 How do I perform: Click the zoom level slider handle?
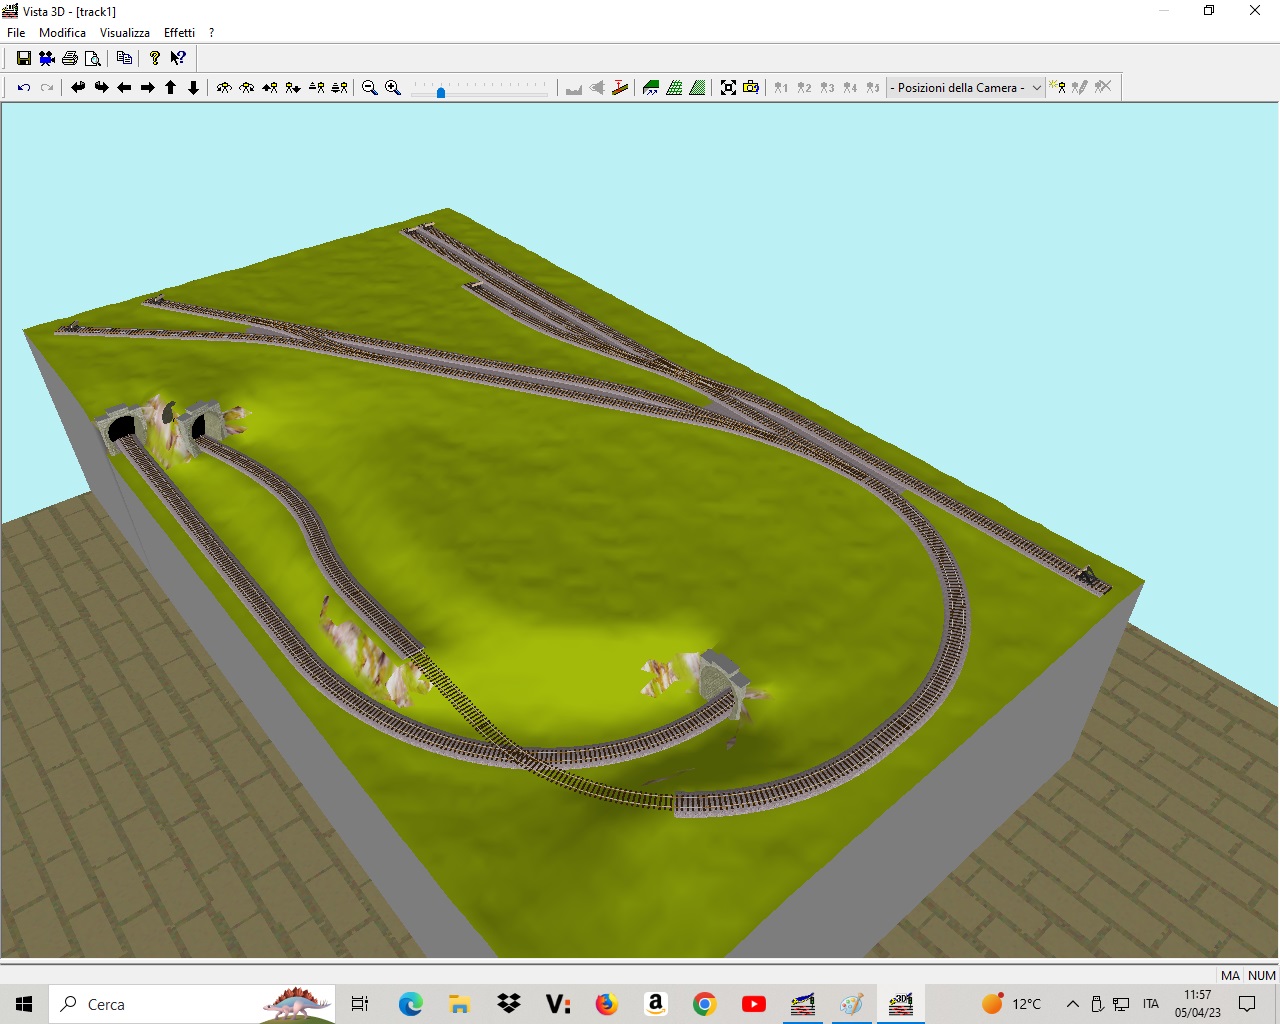click(441, 92)
